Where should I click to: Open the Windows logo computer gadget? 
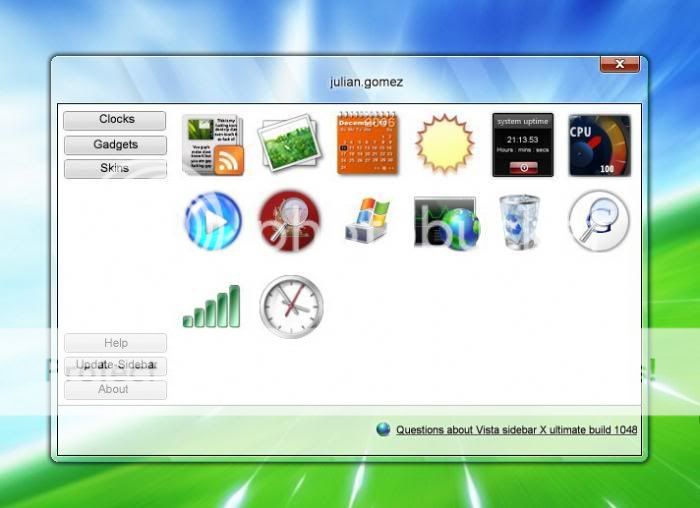[367, 221]
